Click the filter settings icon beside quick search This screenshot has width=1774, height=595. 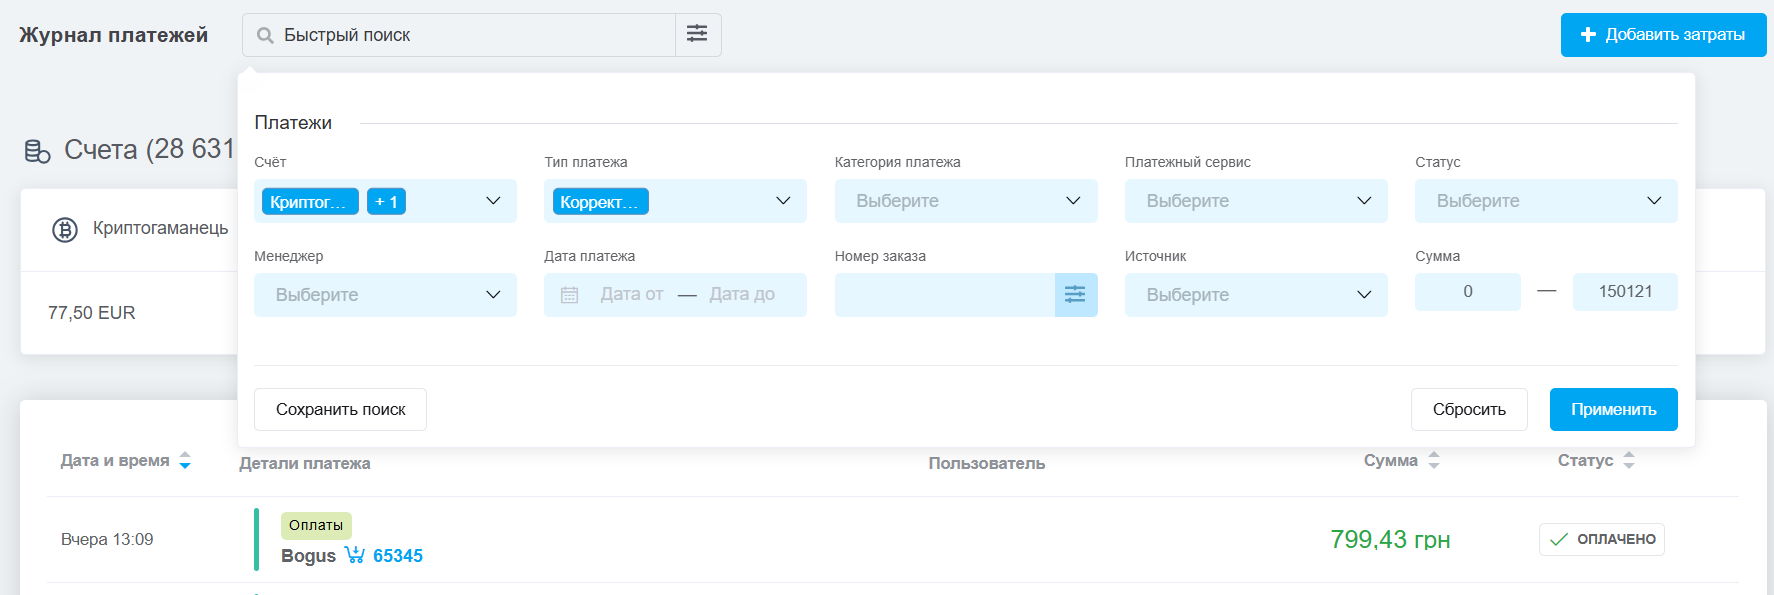[x=697, y=34]
